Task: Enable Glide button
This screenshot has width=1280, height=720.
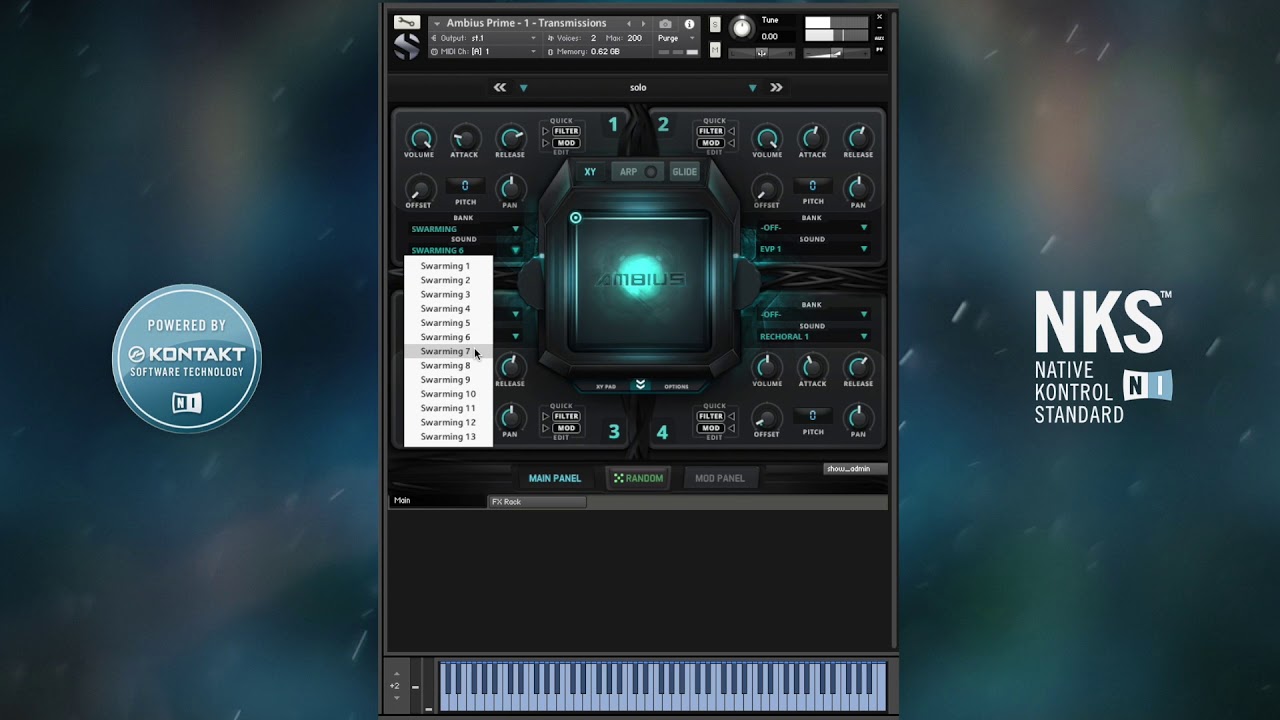Action: pos(685,172)
